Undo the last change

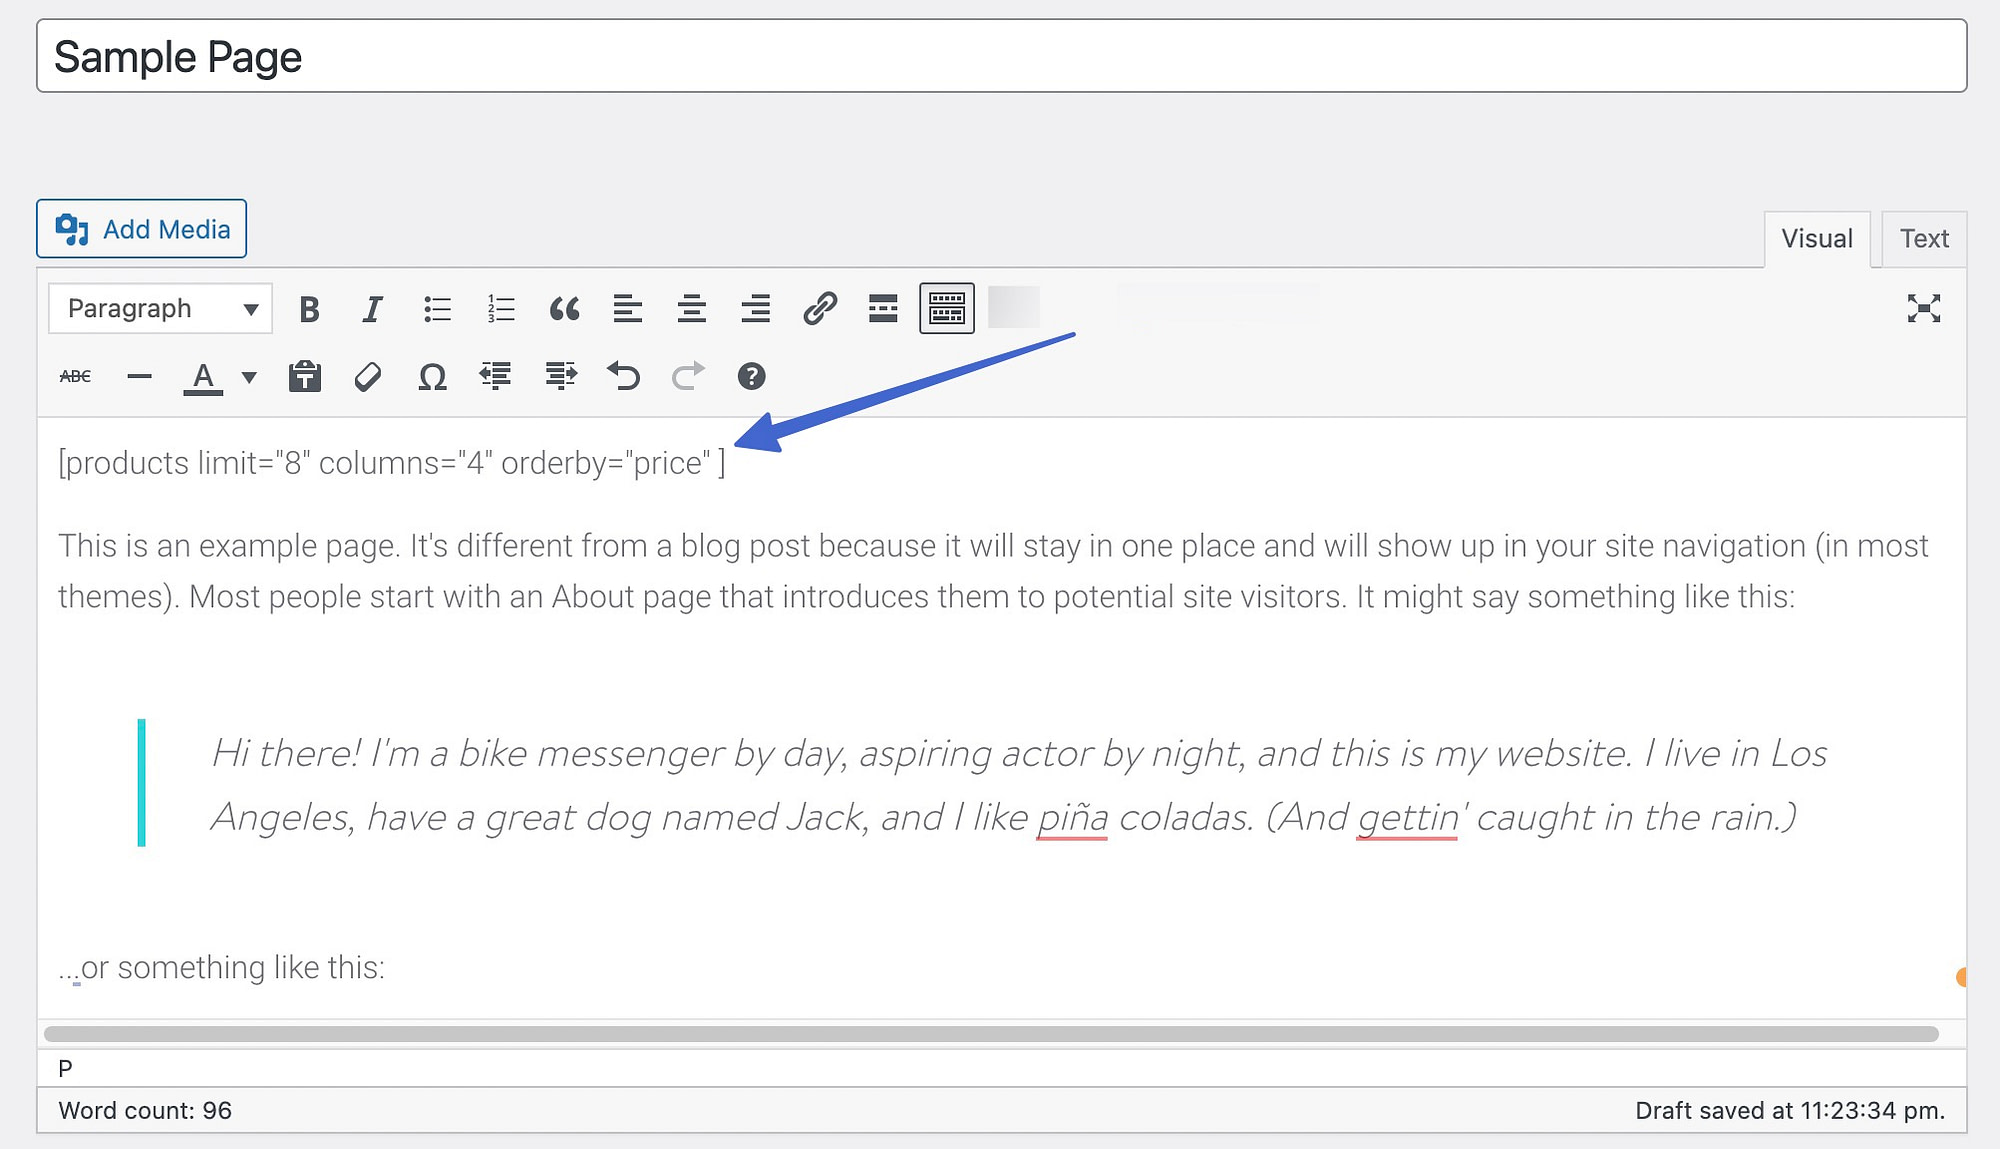623,377
